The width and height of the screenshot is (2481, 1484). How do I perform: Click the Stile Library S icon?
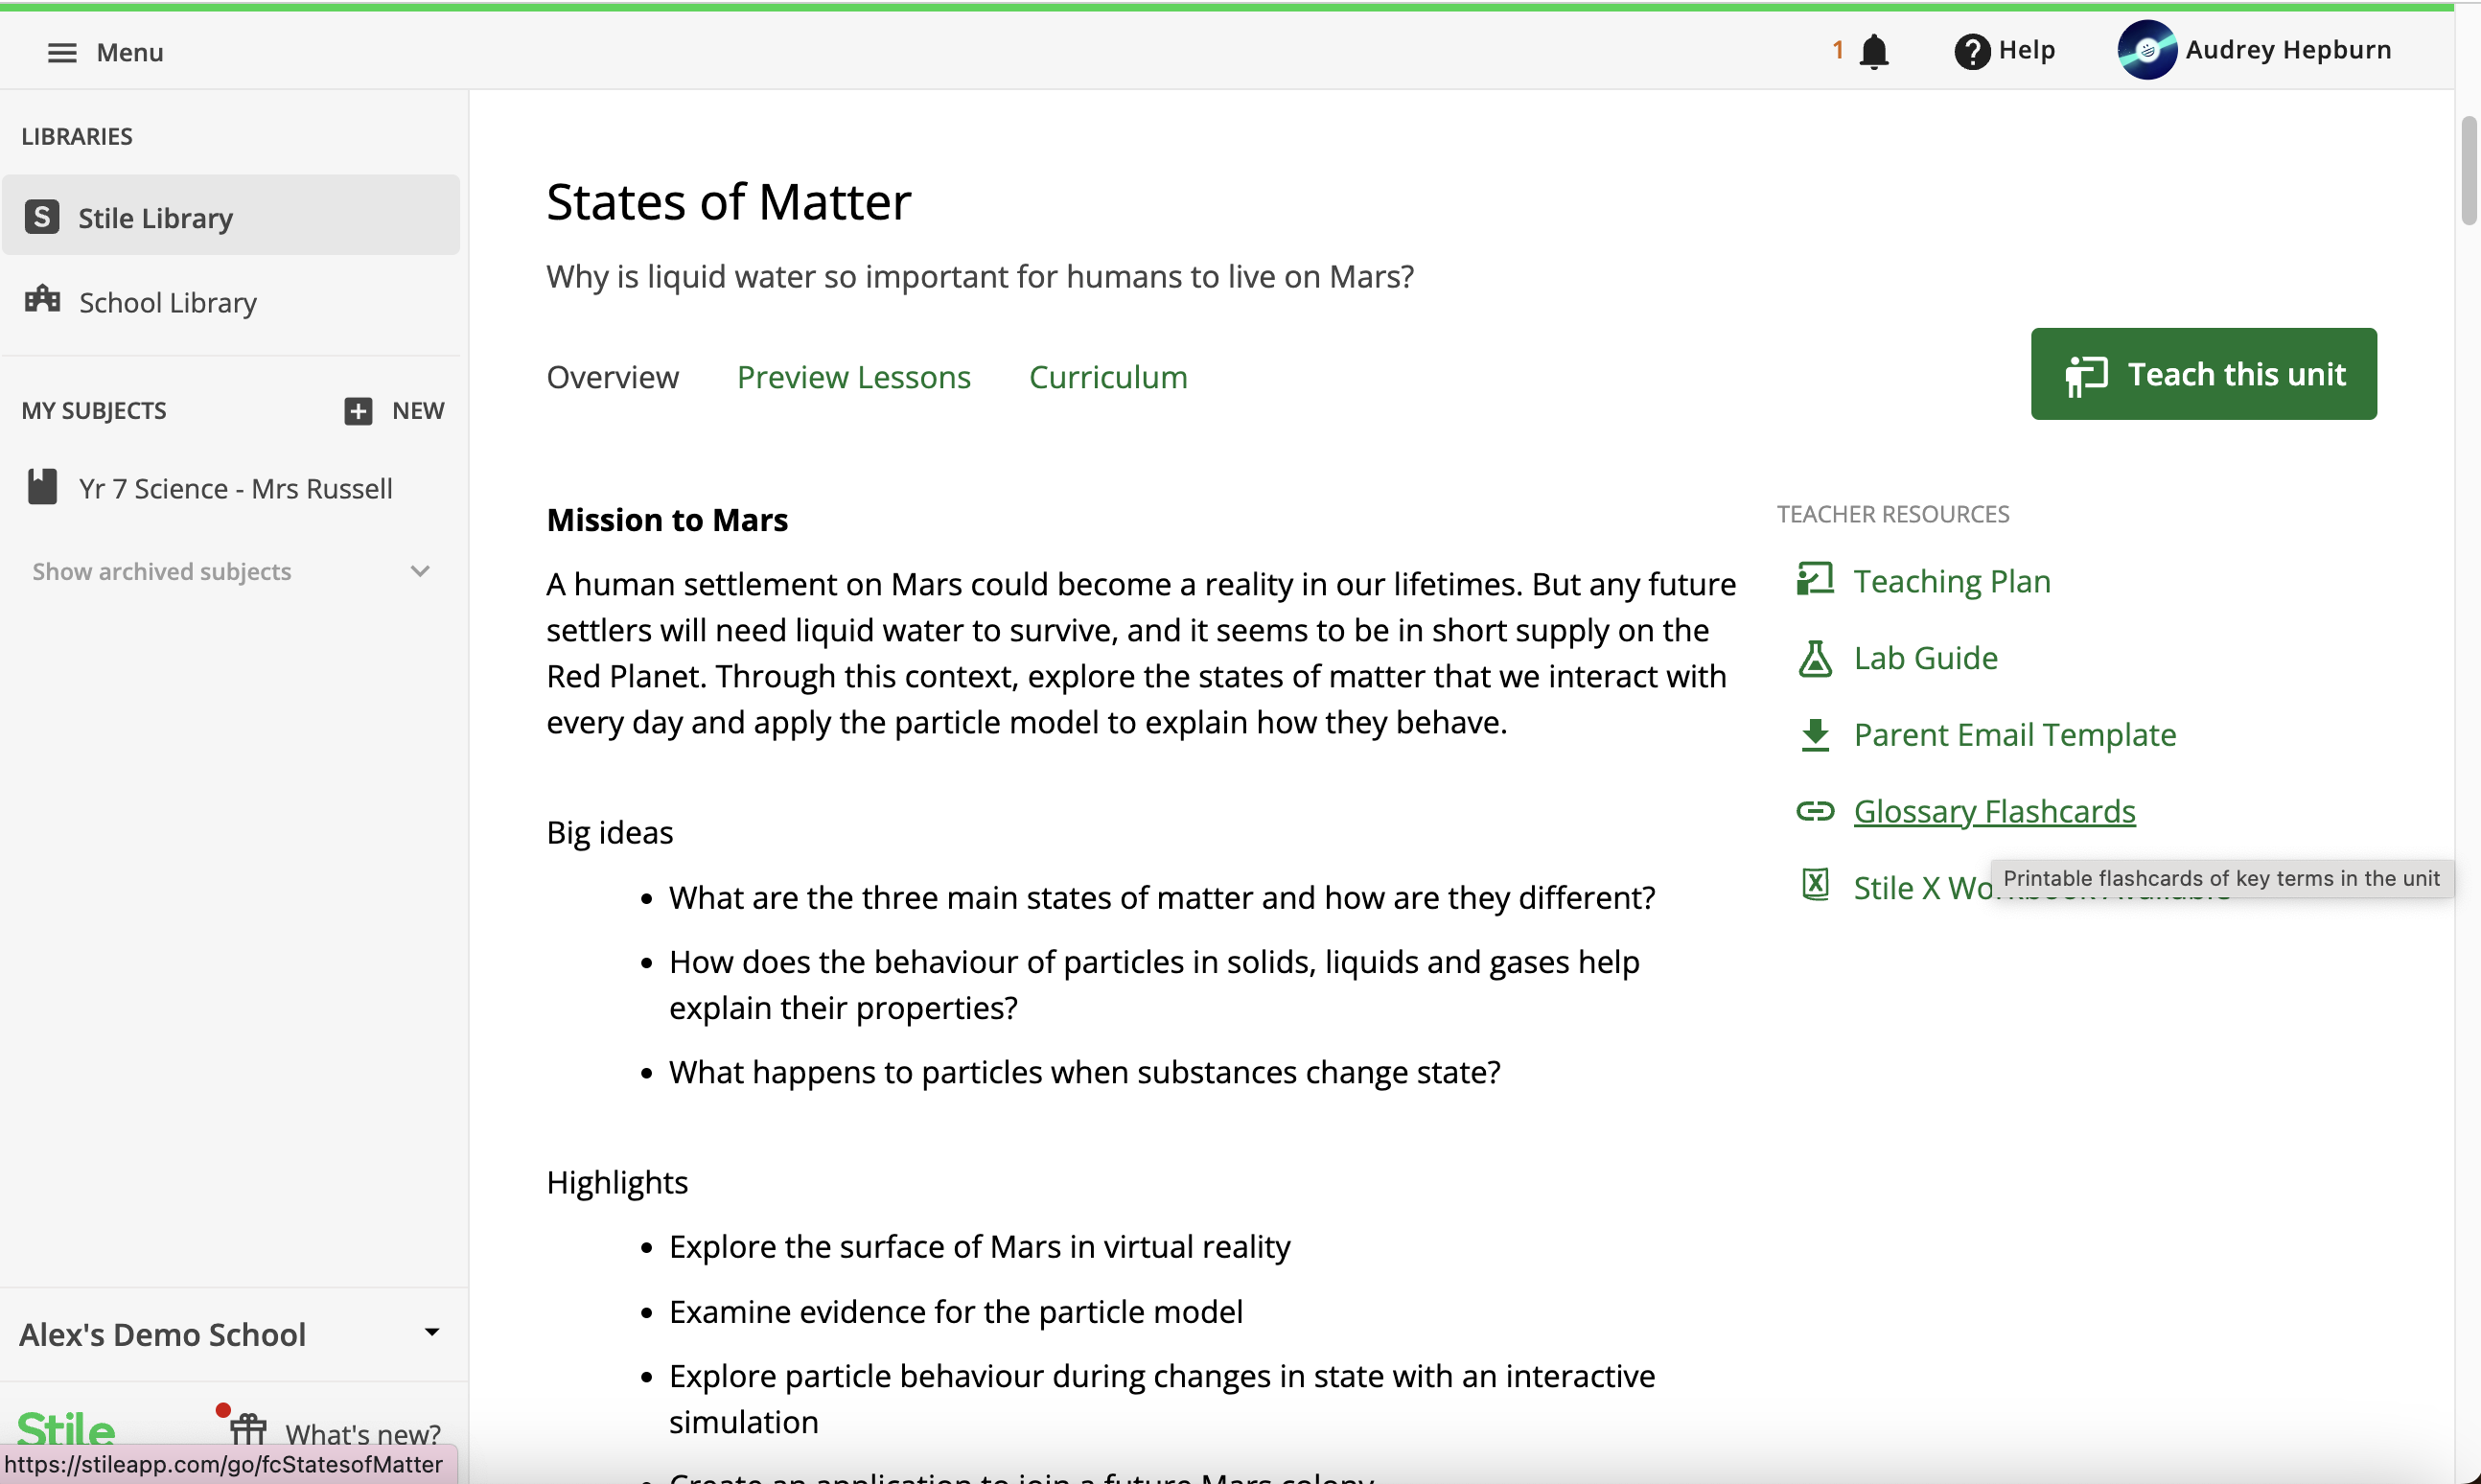tap(42, 217)
